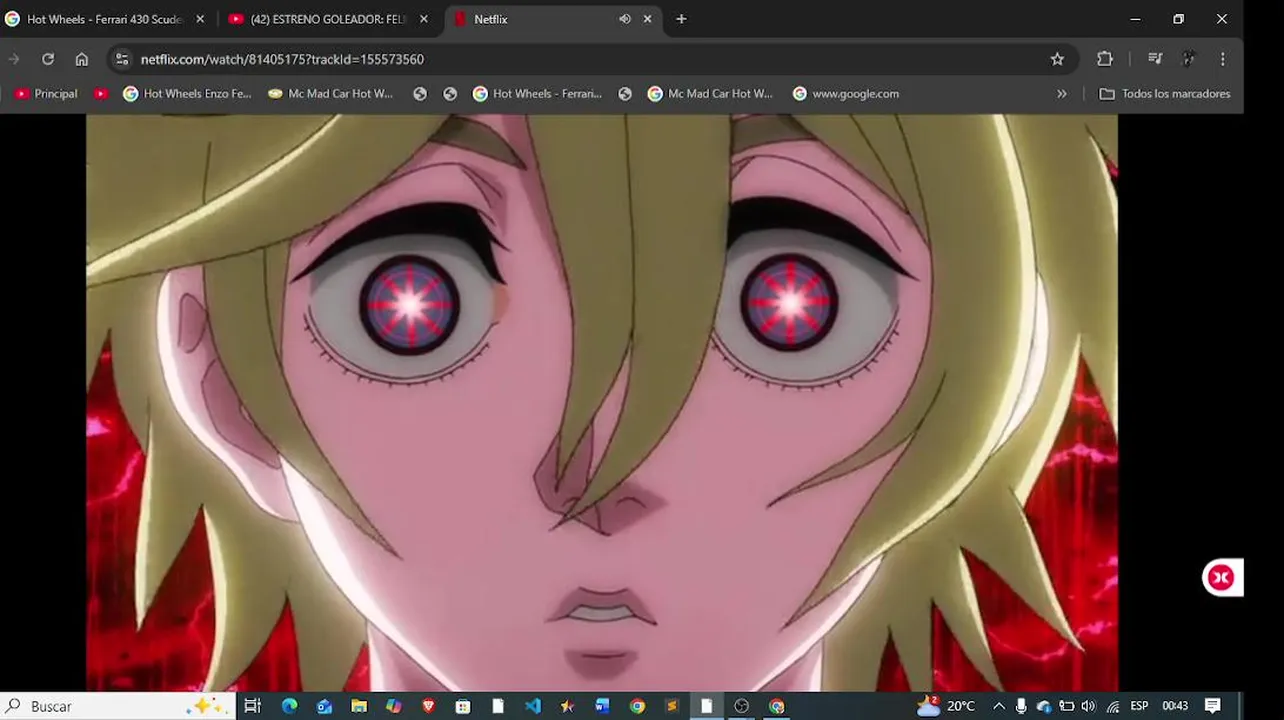Viewport: 1284px width, 720px height.
Task: Open the Todos los marcadores folder
Action: (1165, 93)
